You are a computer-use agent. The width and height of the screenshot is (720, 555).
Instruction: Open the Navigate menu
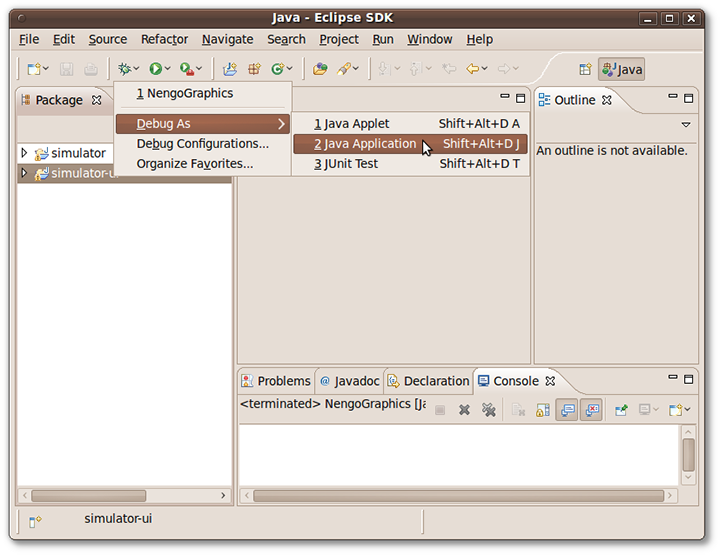(228, 39)
